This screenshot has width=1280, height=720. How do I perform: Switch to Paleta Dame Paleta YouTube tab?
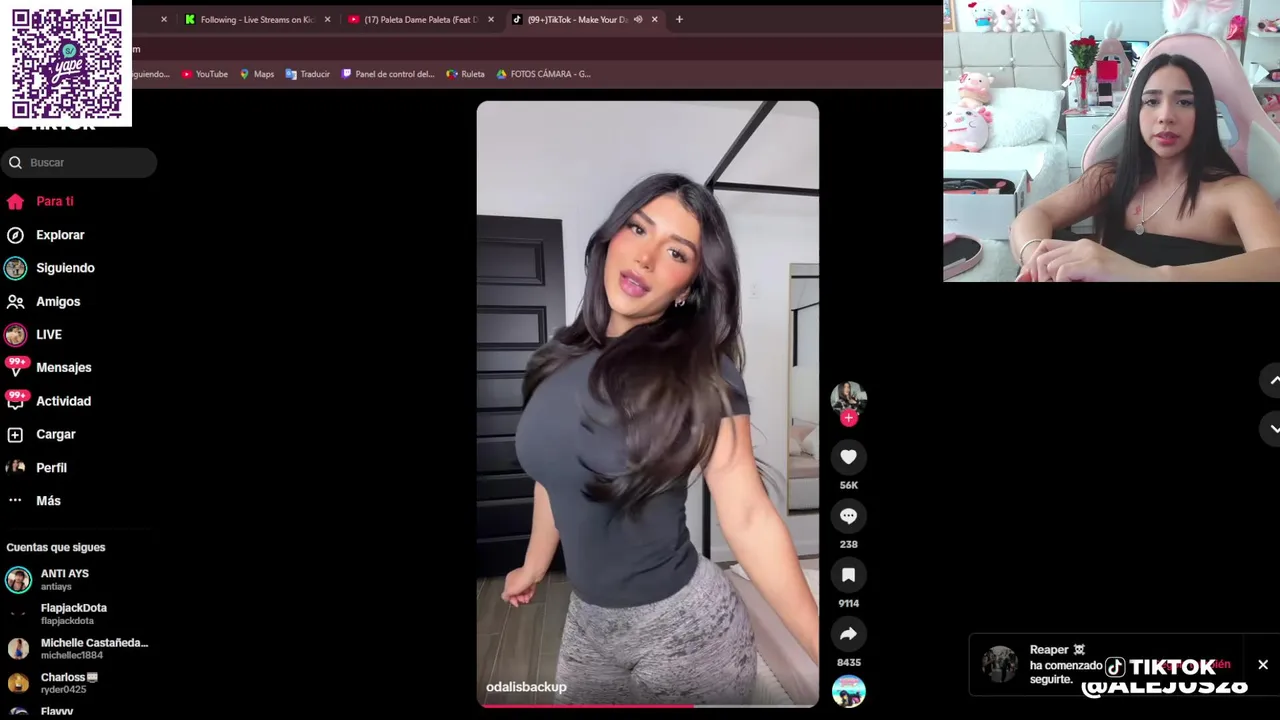421,19
